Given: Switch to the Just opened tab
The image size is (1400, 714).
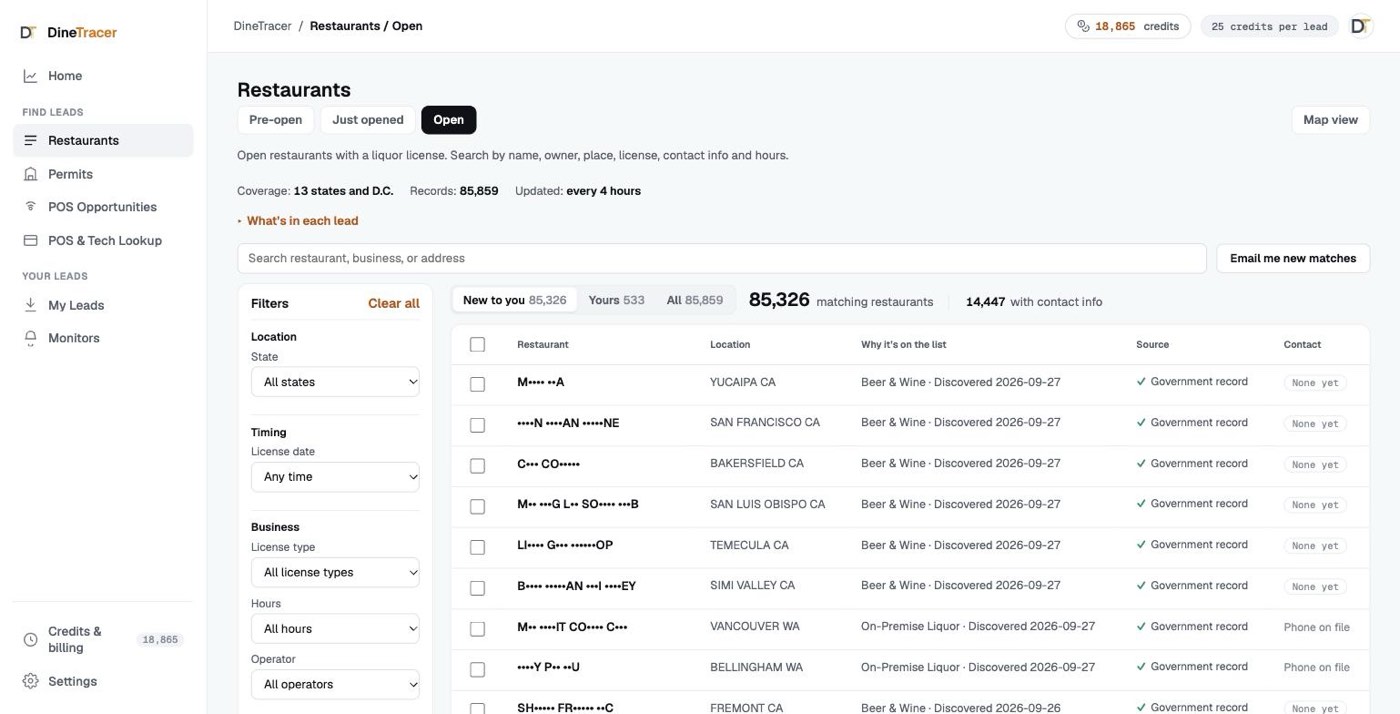Looking at the screenshot, I should (368, 120).
